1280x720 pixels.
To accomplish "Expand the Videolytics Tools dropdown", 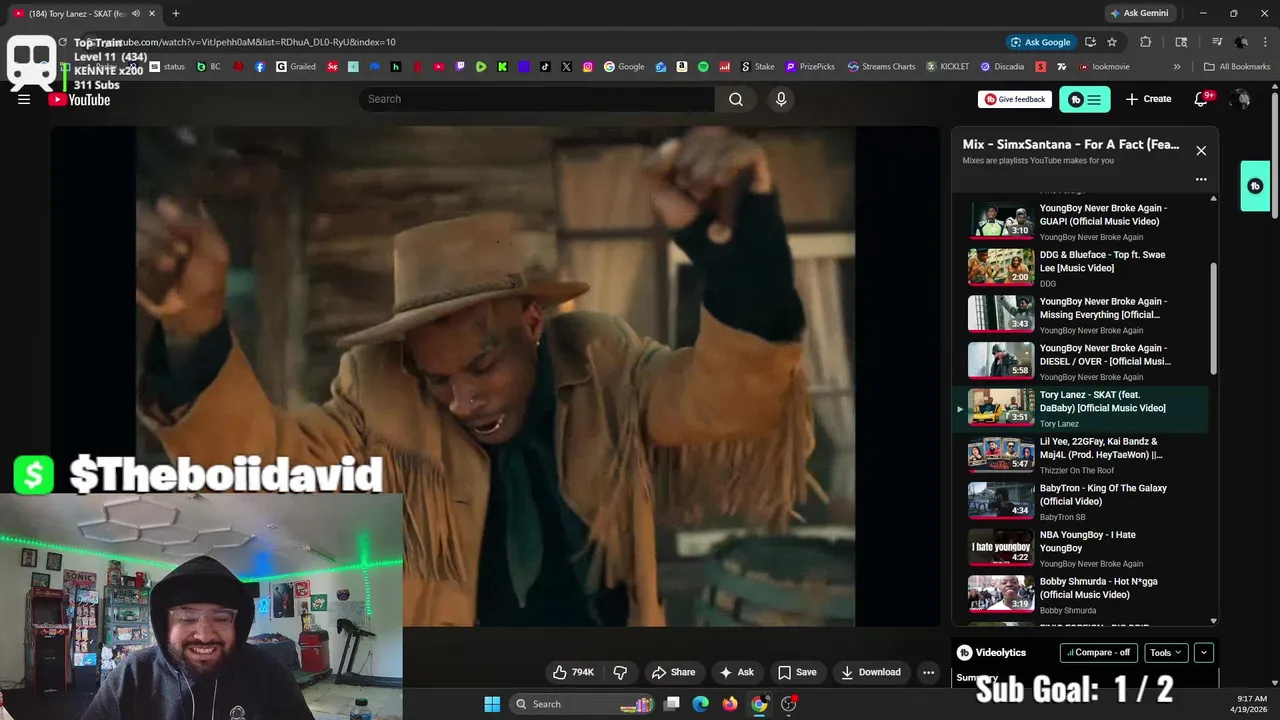I will click(x=1166, y=652).
